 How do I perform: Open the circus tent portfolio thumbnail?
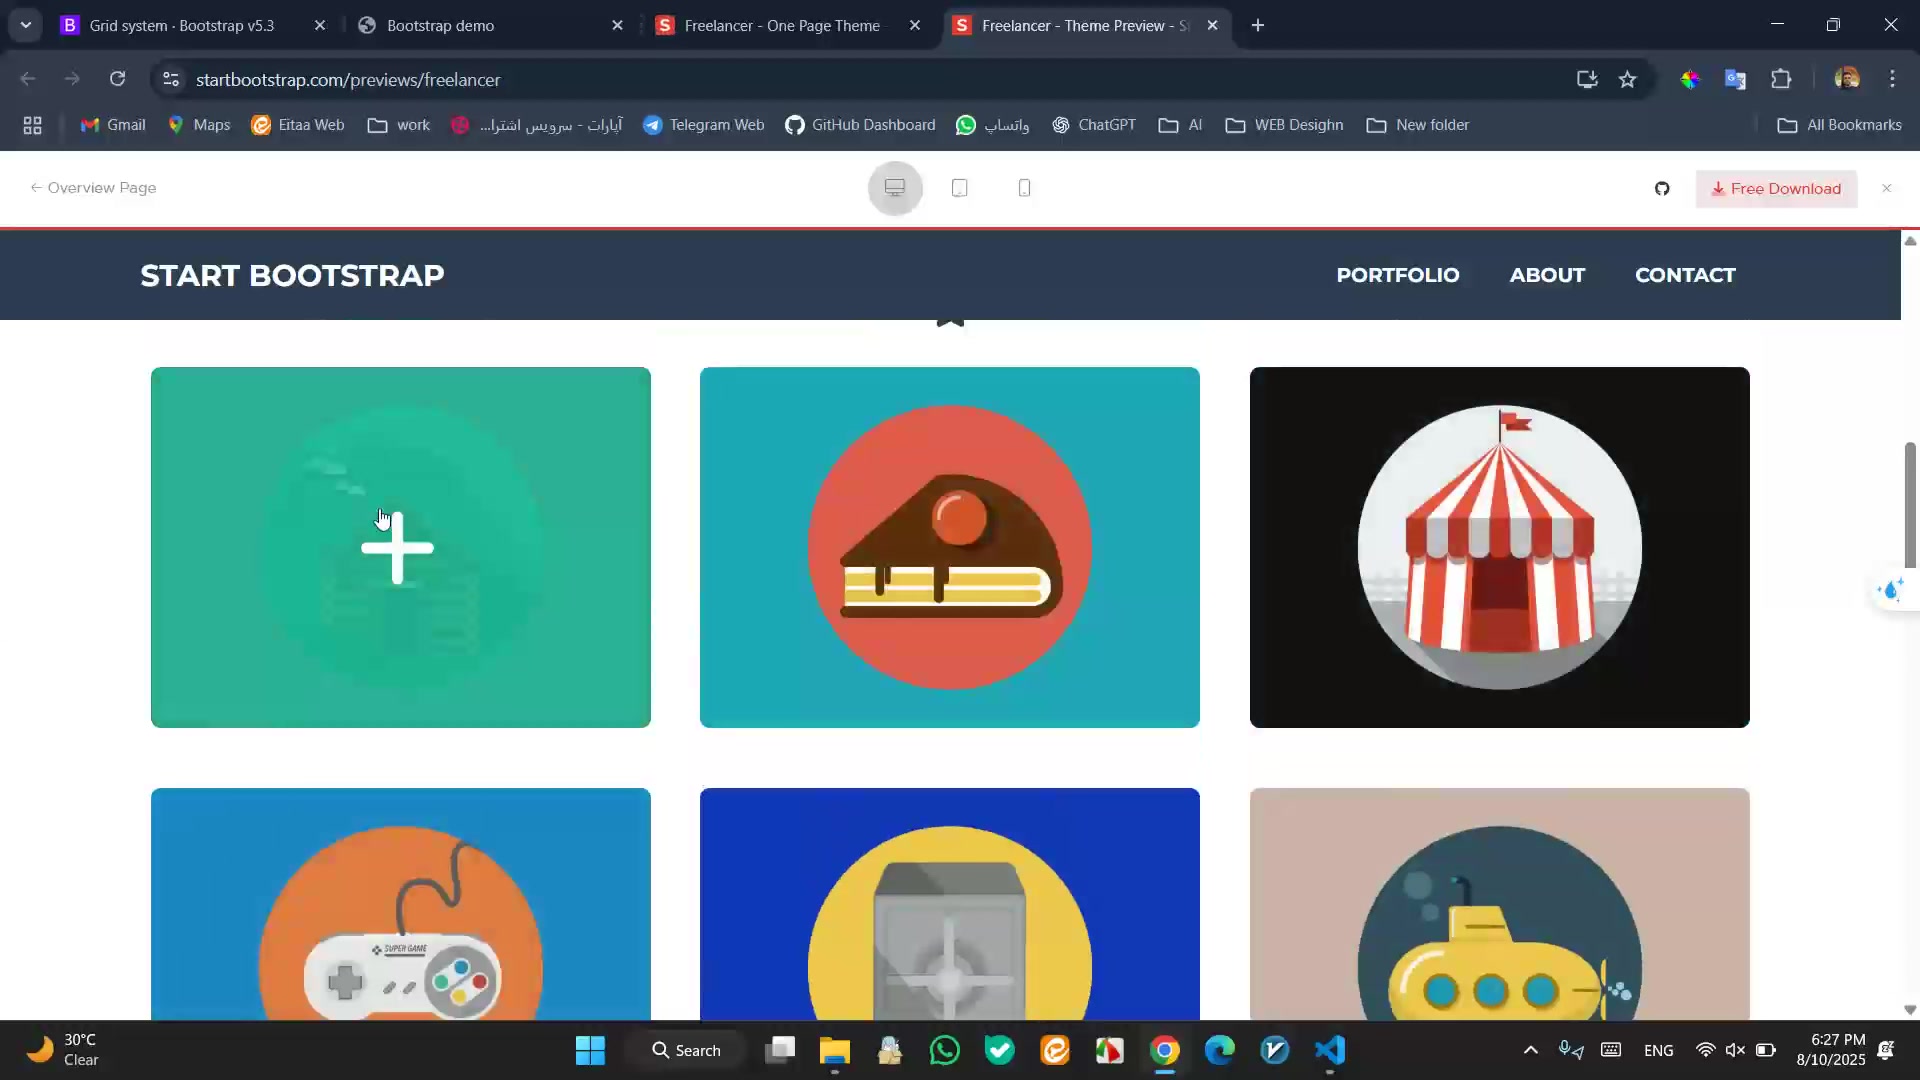(1499, 547)
